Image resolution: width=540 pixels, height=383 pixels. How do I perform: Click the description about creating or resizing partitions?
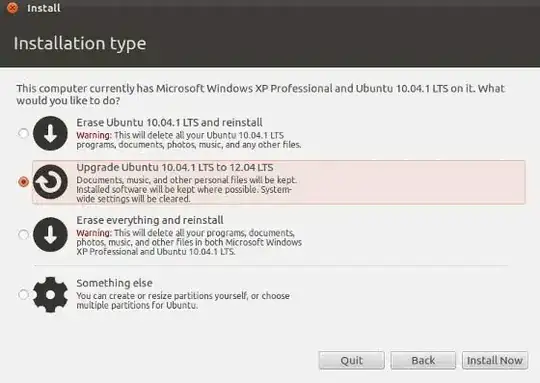tap(183, 300)
